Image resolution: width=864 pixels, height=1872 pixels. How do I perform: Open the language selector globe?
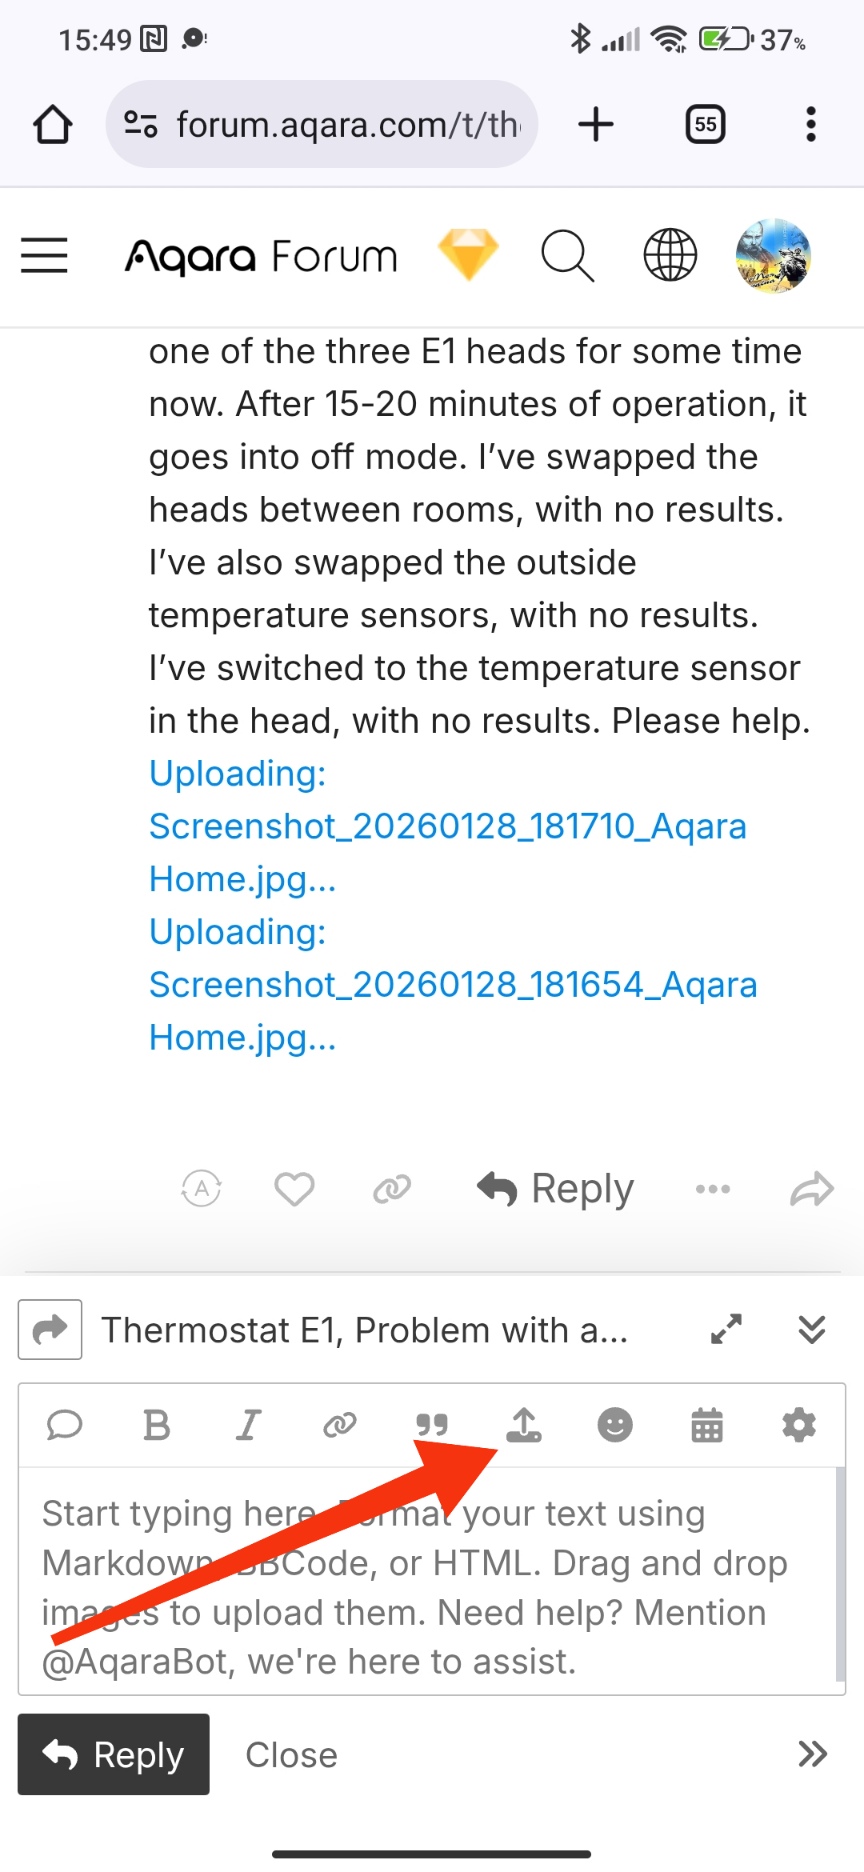tap(670, 256)
